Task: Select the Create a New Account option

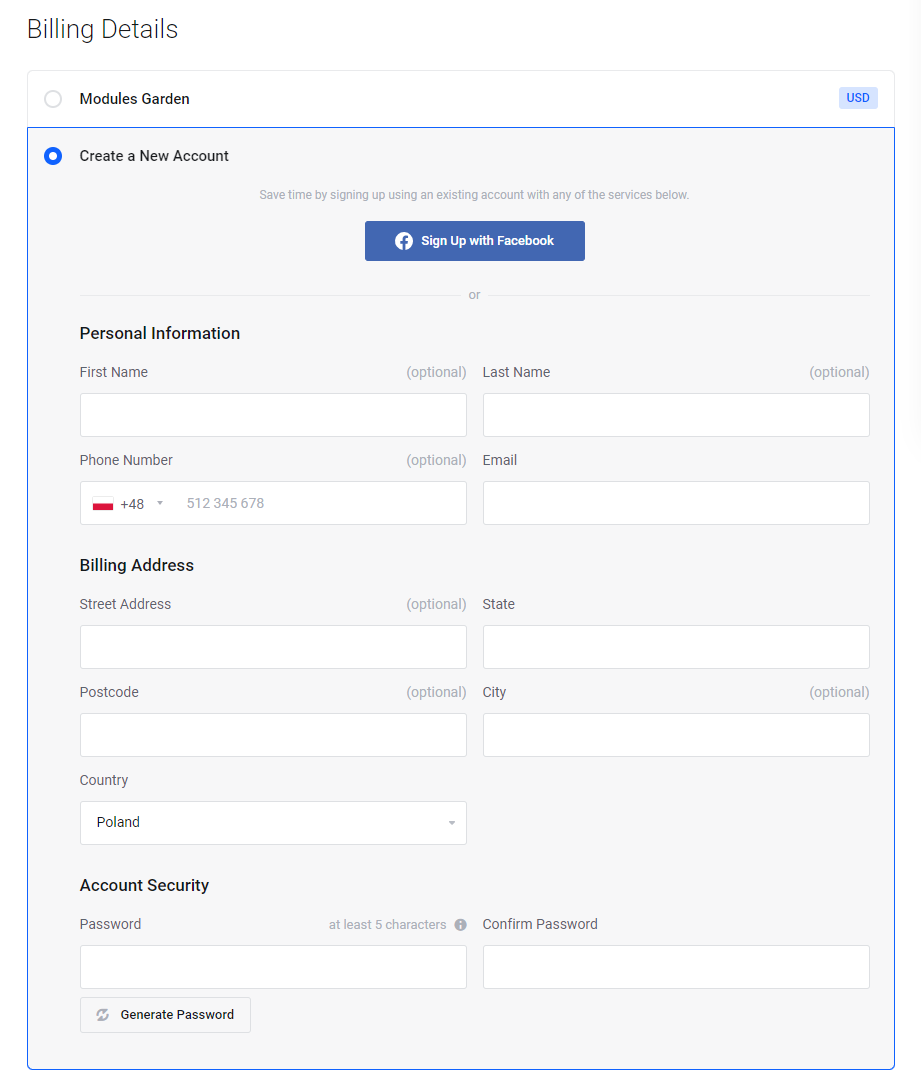Action: pyautogui.click(x=53, y=156)
